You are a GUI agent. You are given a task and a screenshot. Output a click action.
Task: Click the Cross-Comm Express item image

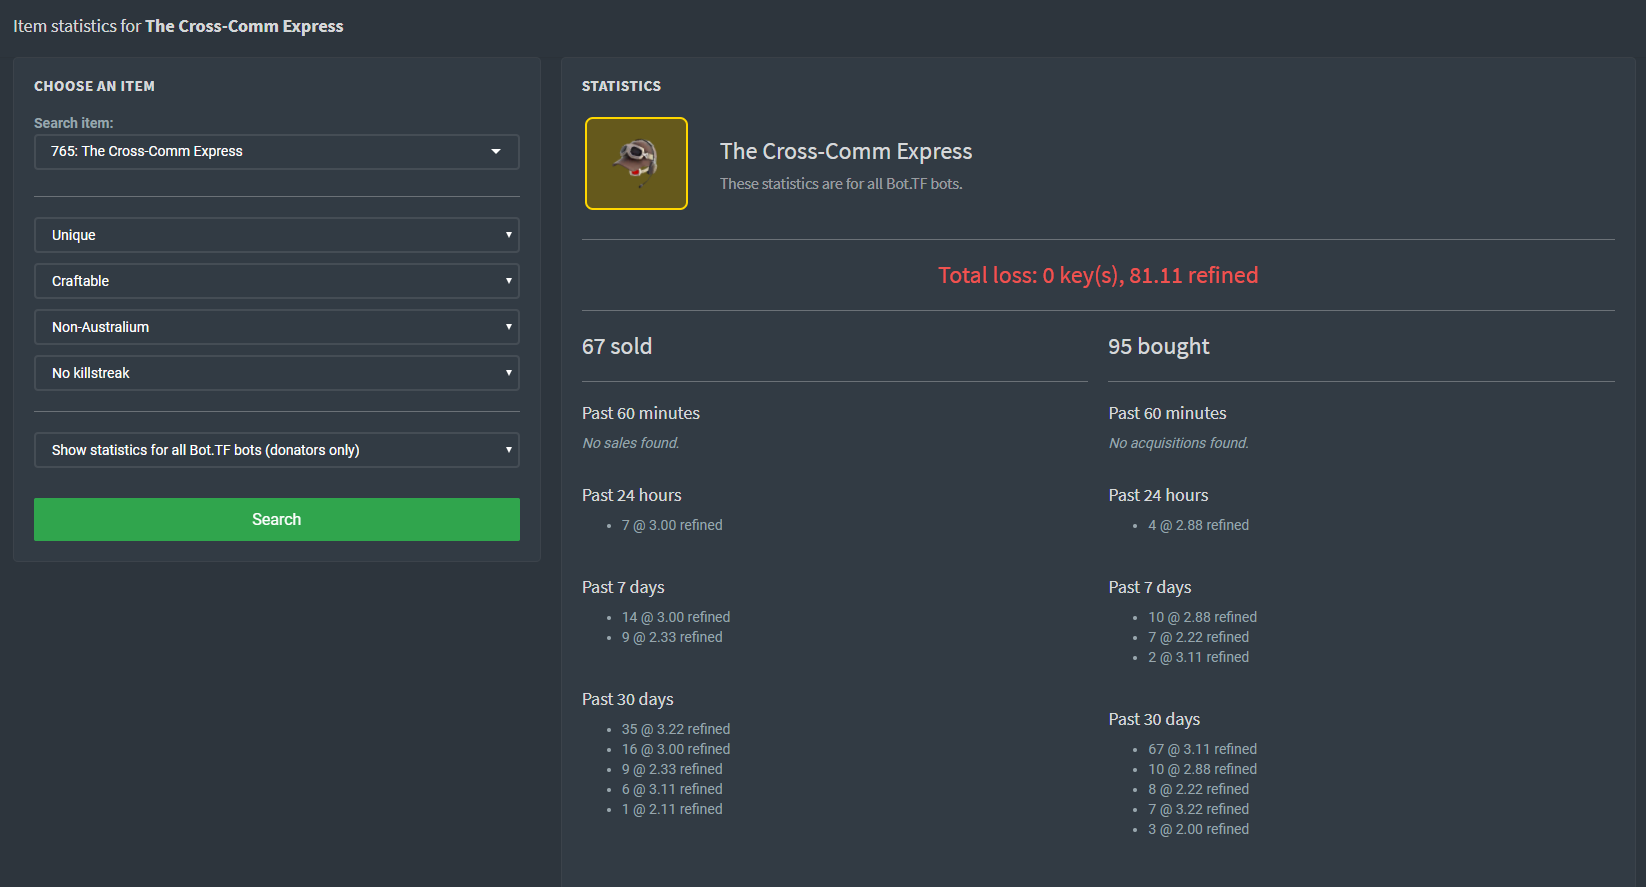pyautogui.click(x=636, y=164)
